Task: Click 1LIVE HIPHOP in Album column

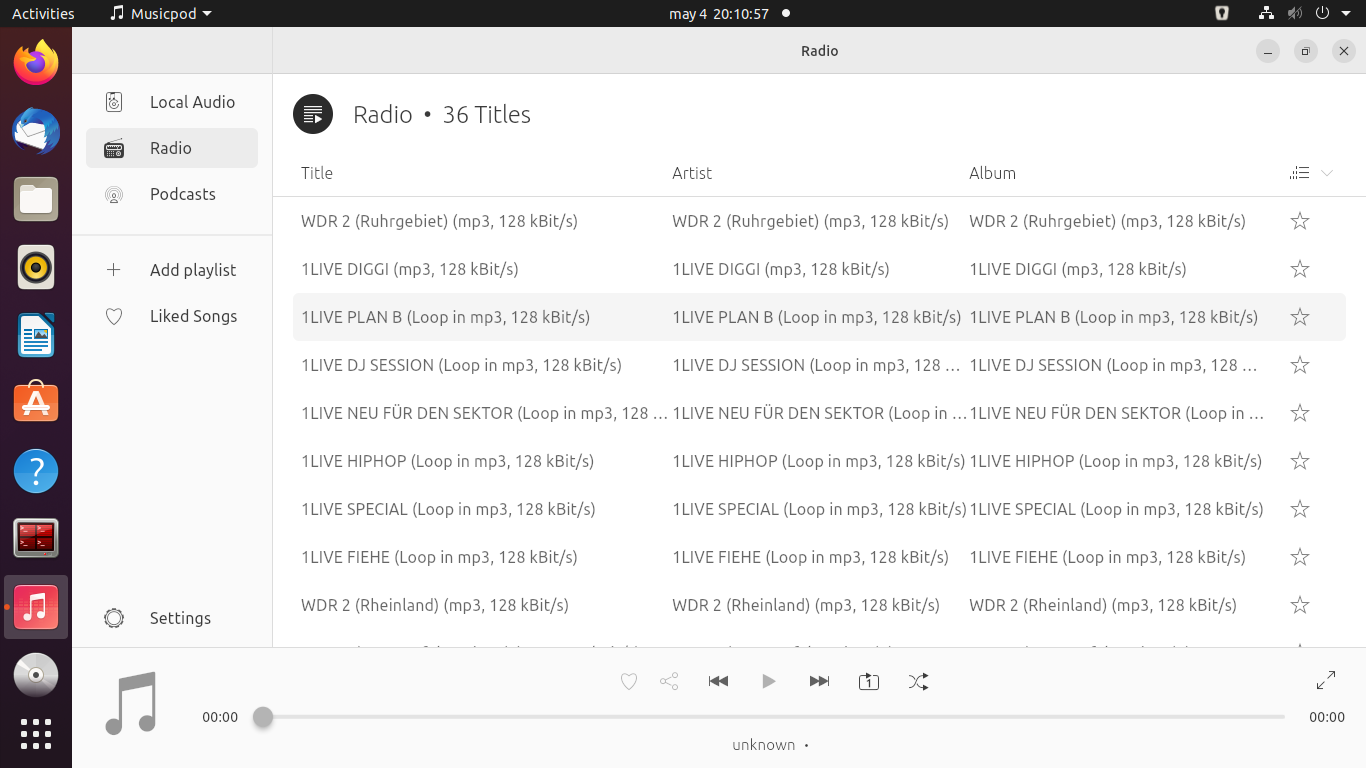Action: click(1115, 461)
